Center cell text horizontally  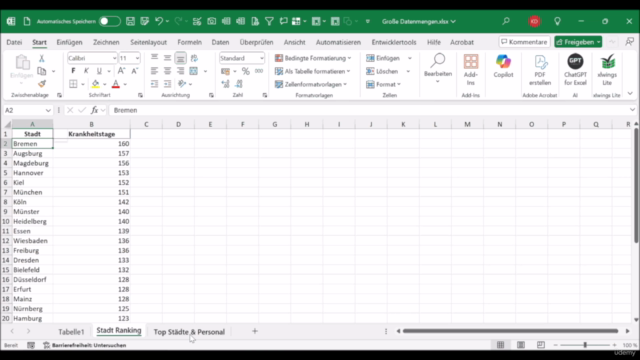[167, 71]
